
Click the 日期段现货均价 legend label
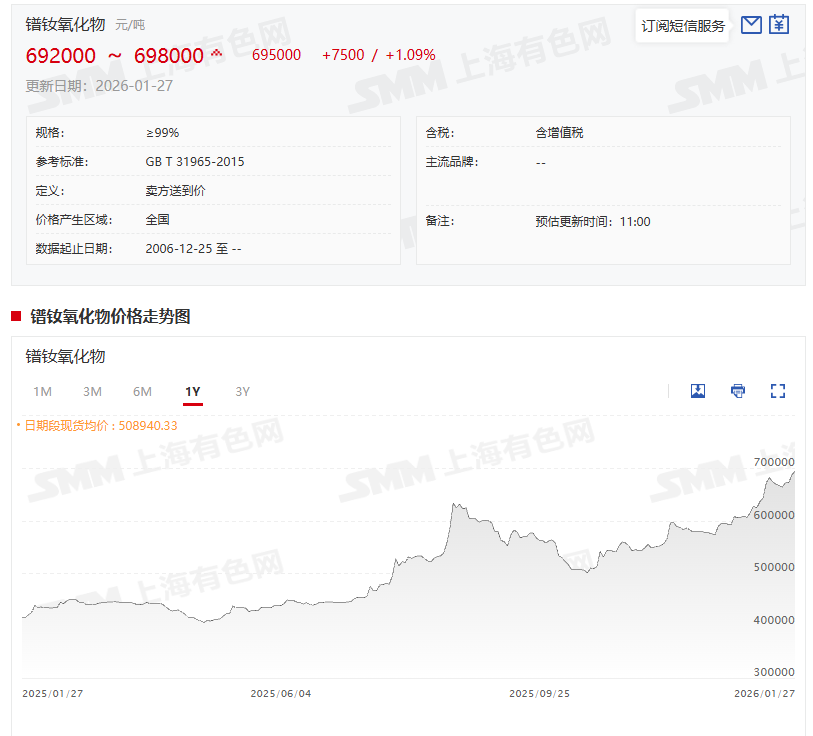pos(98,425)
